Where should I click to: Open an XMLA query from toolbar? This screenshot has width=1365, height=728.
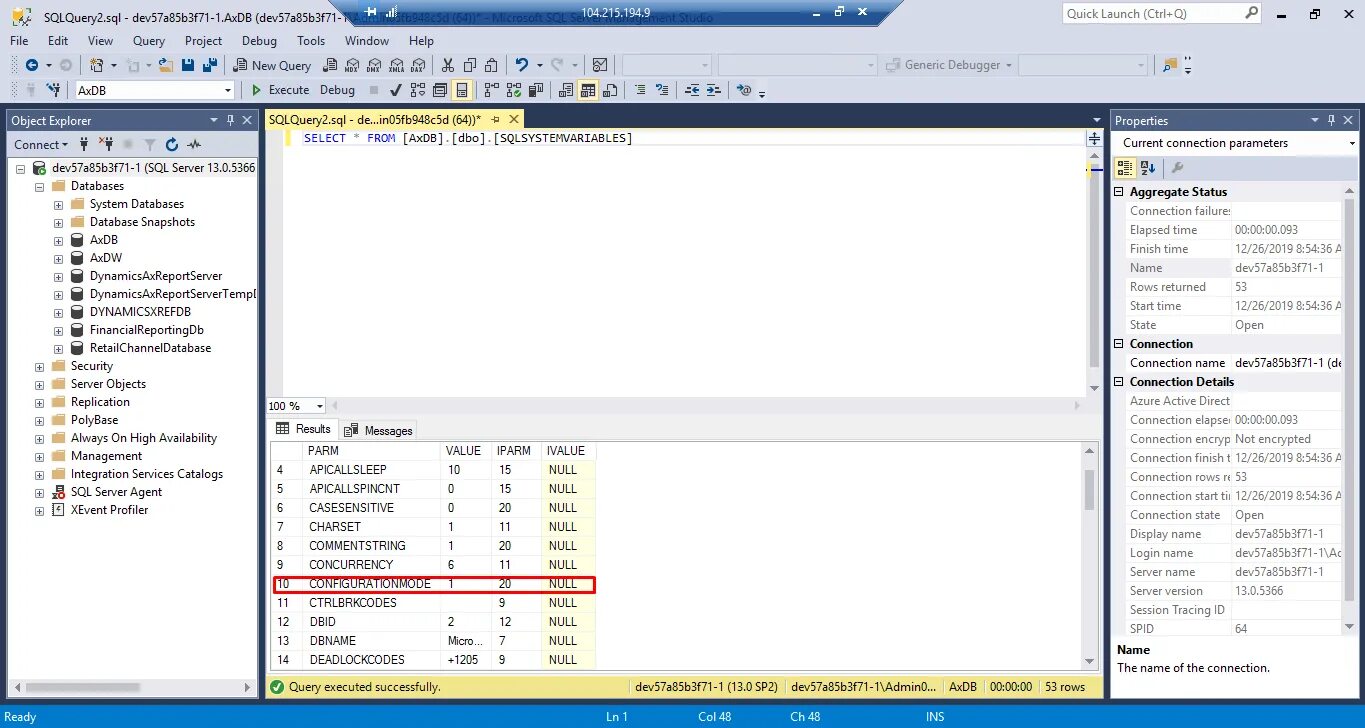[x=396, y=65]
